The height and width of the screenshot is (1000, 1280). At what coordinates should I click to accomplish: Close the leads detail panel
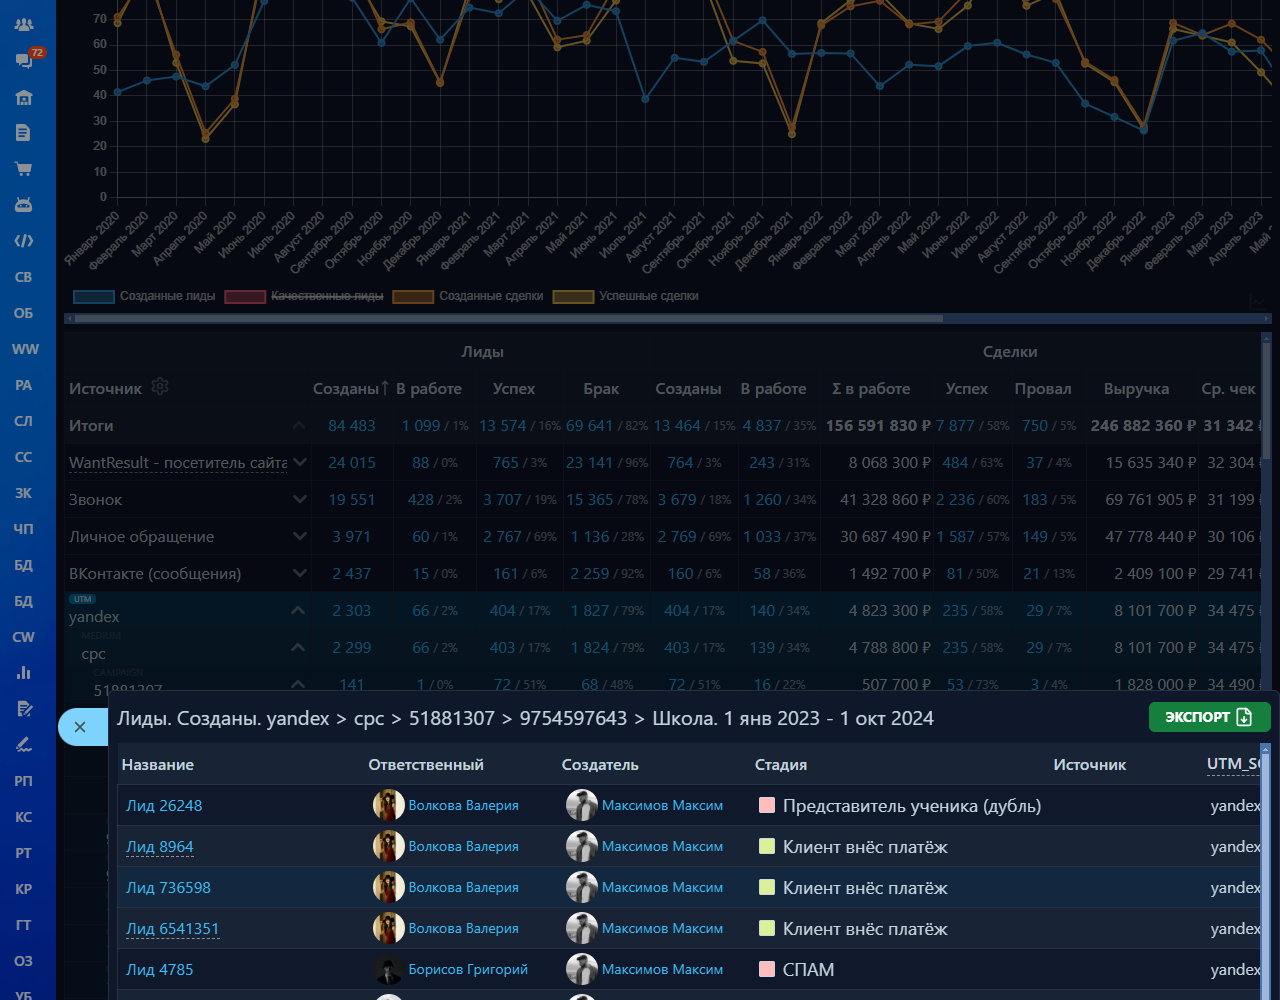(80, 727)
